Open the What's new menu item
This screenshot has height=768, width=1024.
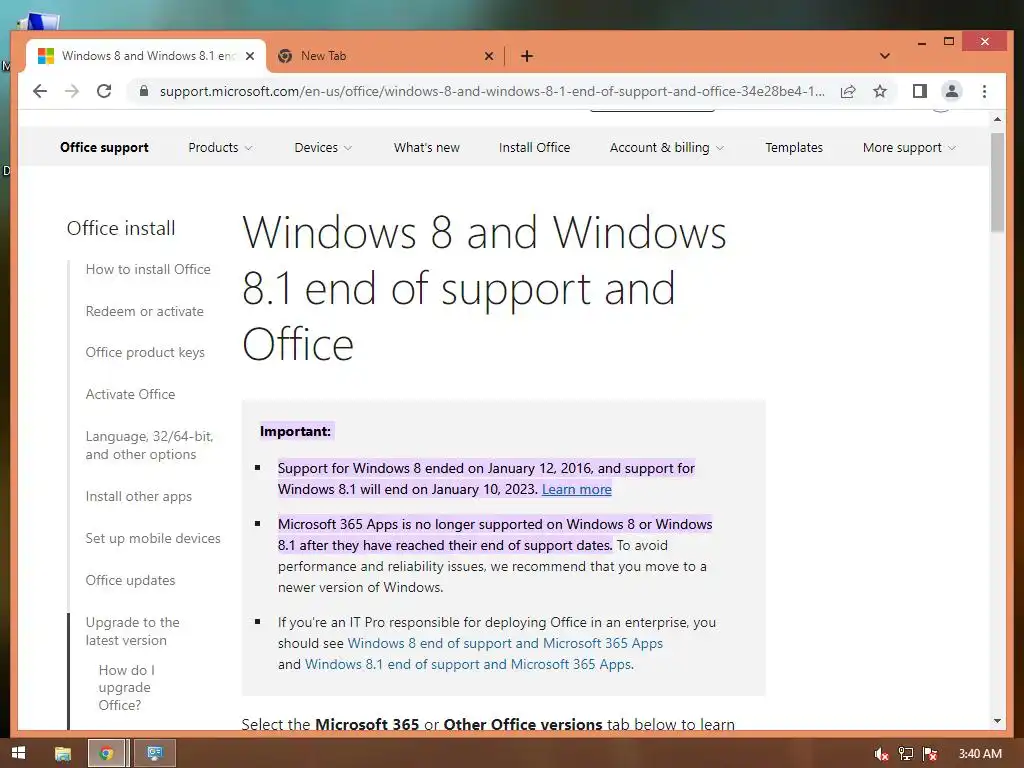point(426,148)
